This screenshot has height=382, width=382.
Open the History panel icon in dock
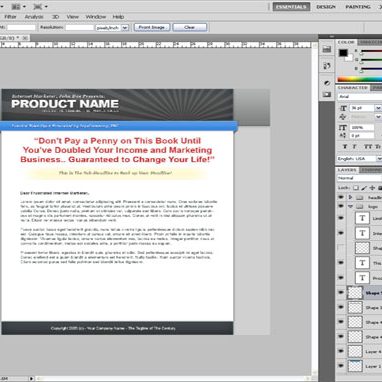point(327,66)
